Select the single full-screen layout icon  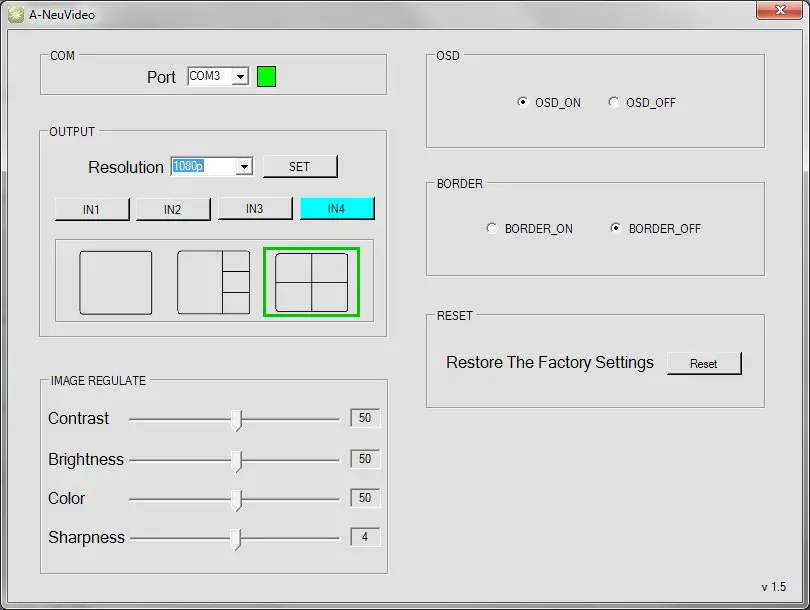116,283
